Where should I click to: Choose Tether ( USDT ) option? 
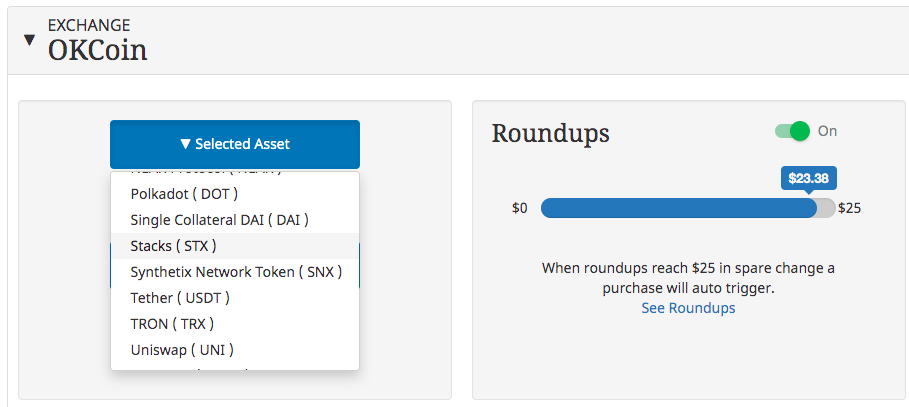pyautogui.click(x=235, y=298)
